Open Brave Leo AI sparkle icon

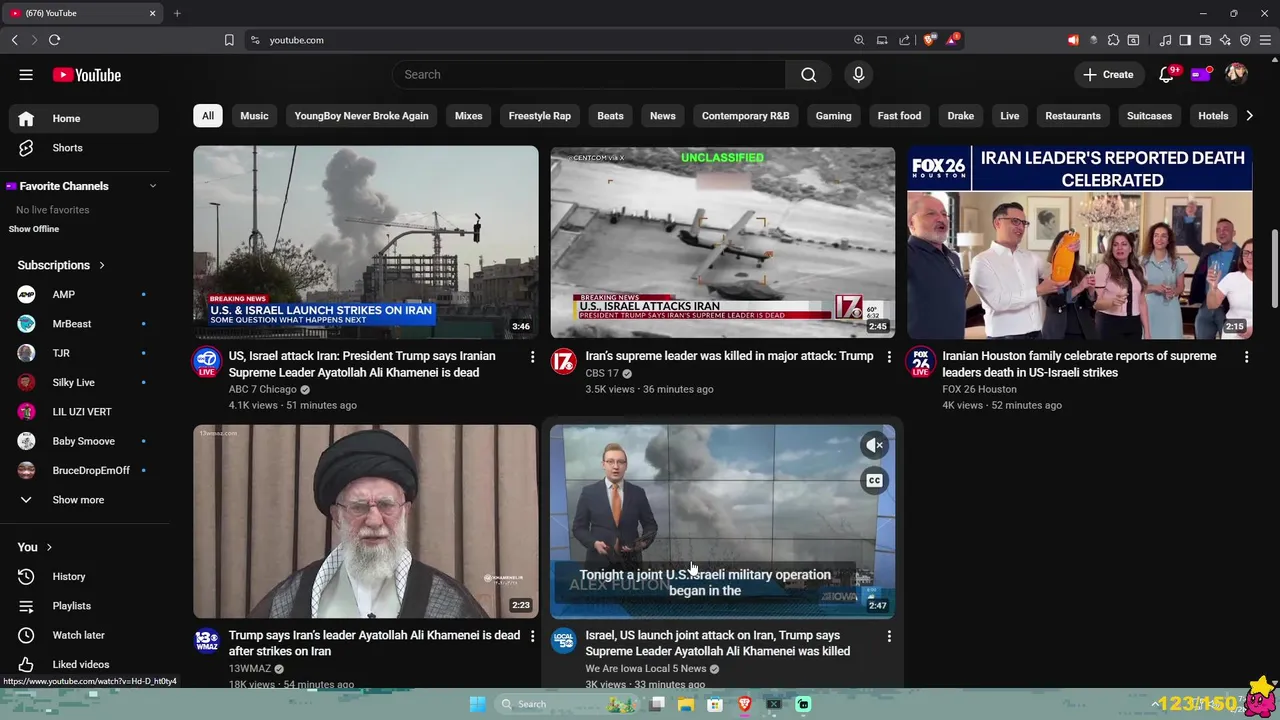[x=1225, y=40]
